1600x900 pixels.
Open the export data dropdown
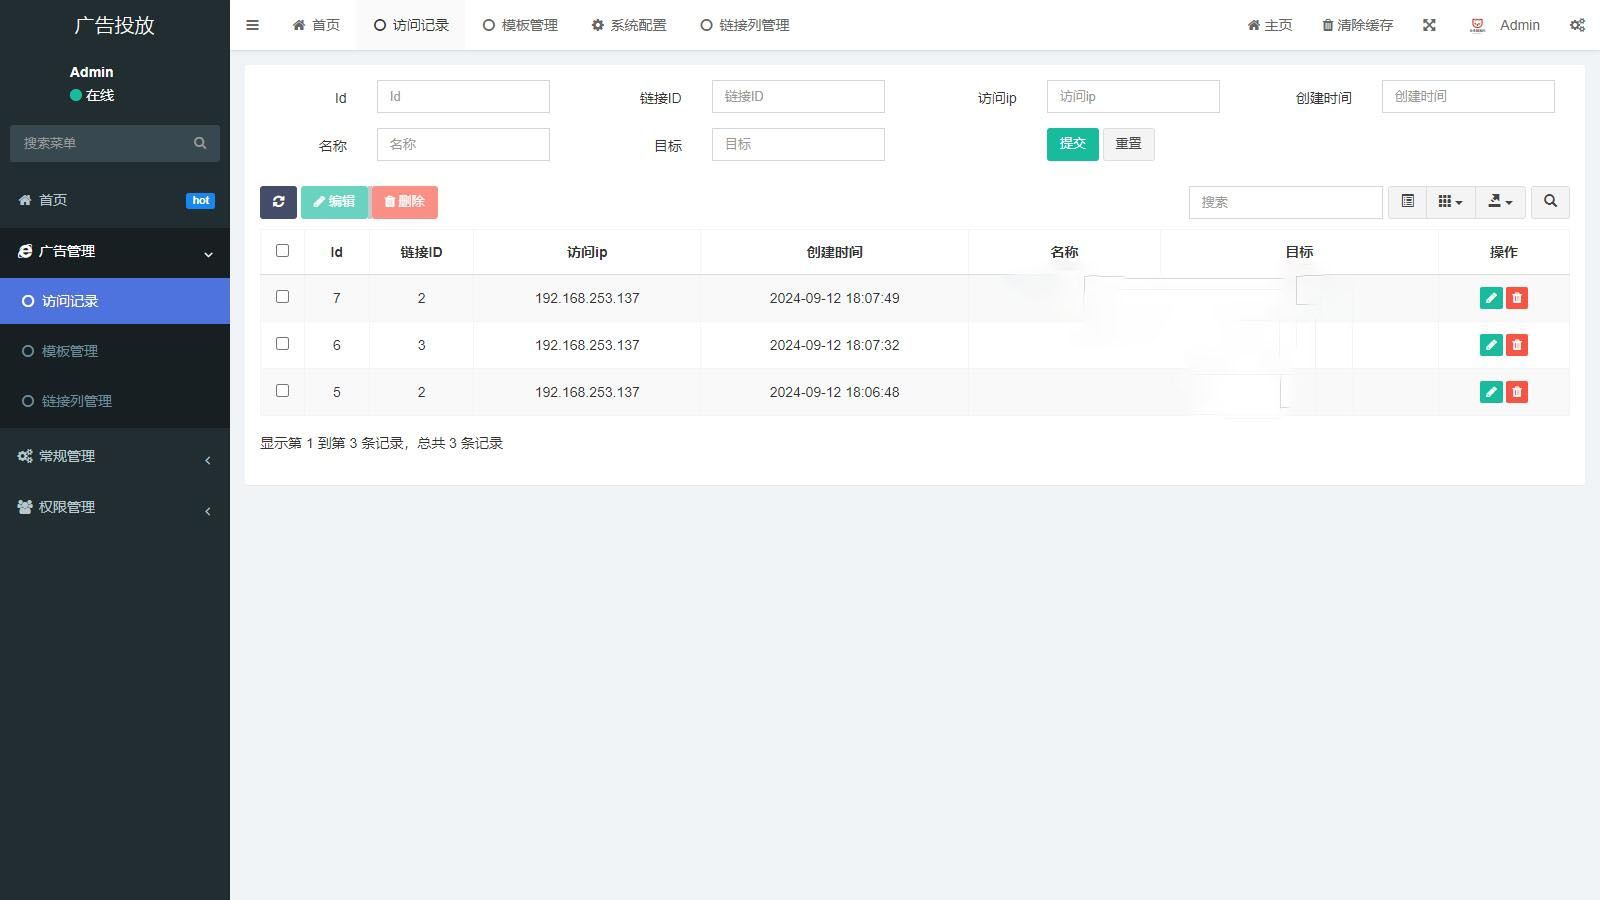click(x=1500, y=202)
